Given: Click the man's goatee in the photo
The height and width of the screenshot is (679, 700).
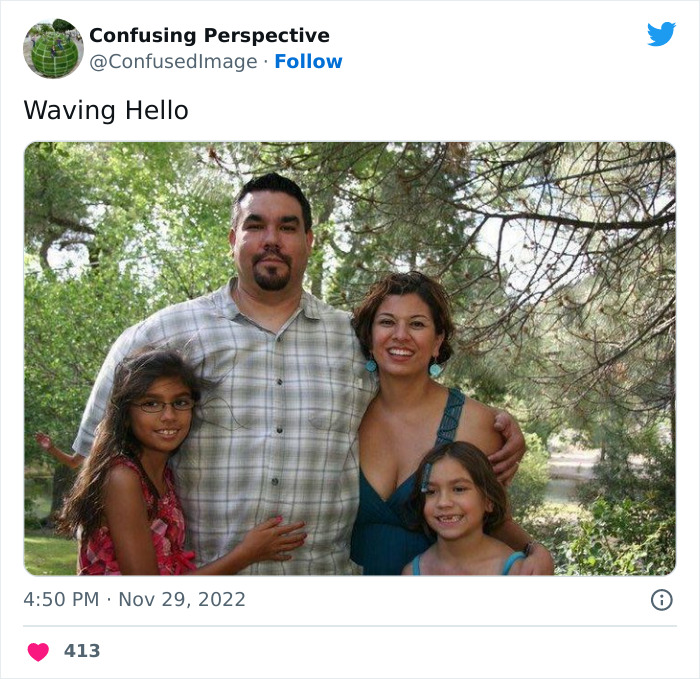Looking at the screenshot, I should (270, 275).
